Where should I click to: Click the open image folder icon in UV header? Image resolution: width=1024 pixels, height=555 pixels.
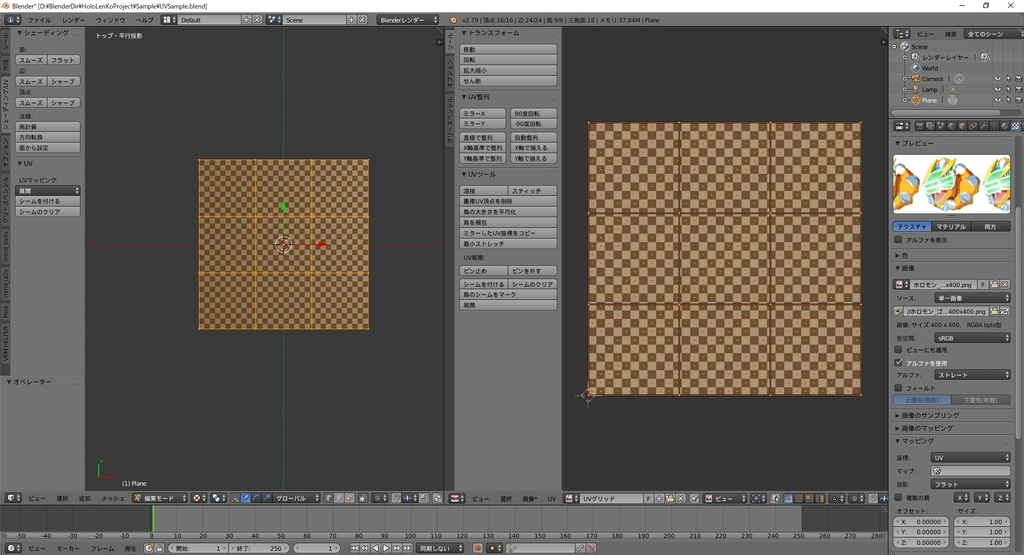[670, 498]
